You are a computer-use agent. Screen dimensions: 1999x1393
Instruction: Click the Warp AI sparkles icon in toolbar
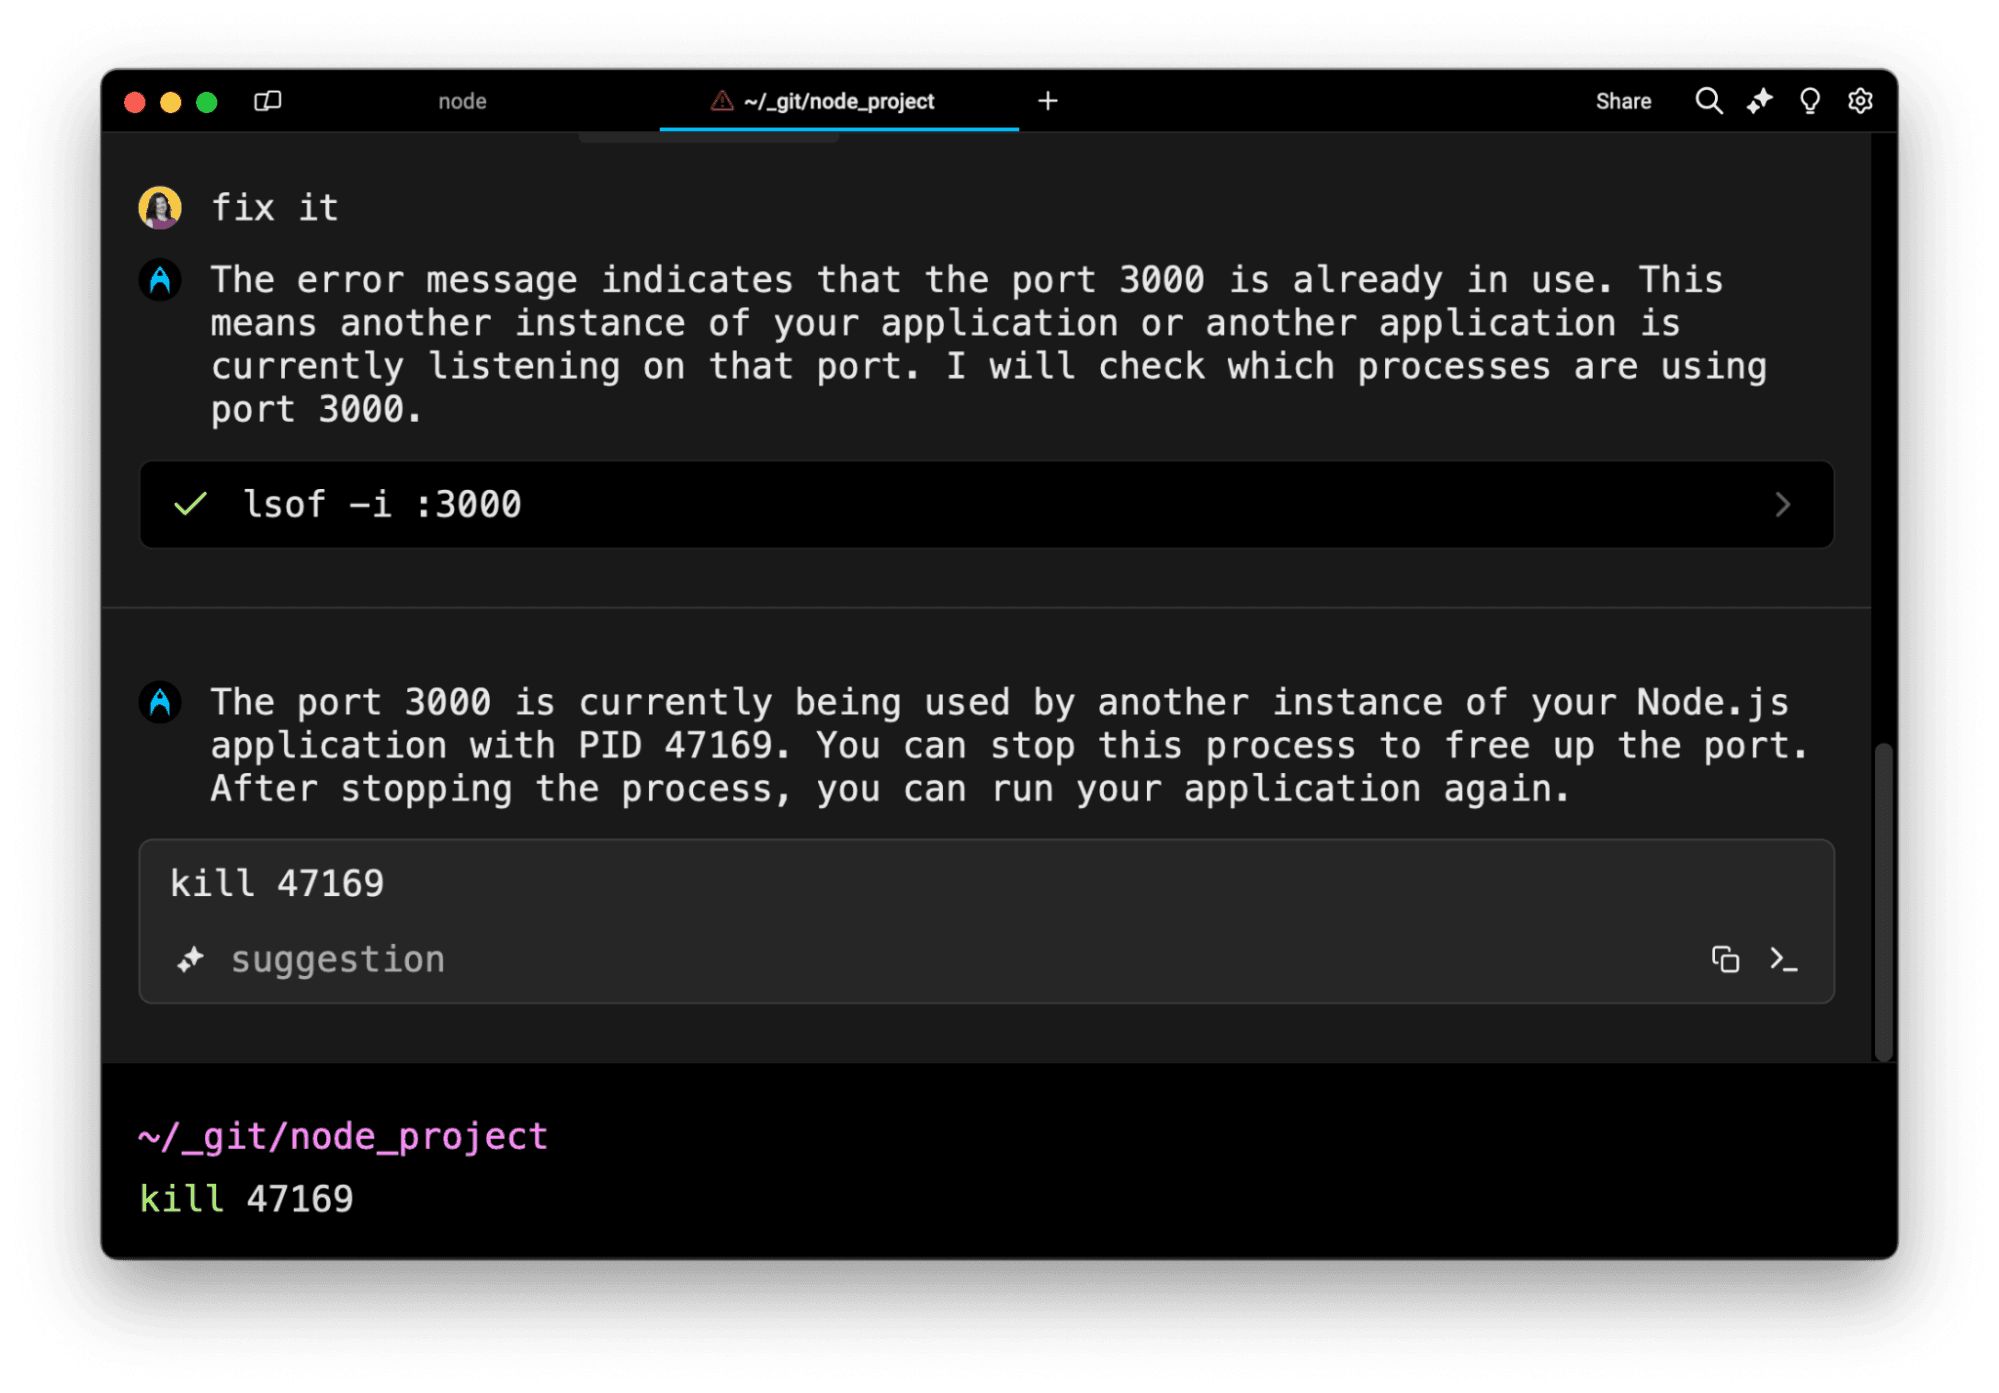pyautogui.click(x=1759, y=101)
